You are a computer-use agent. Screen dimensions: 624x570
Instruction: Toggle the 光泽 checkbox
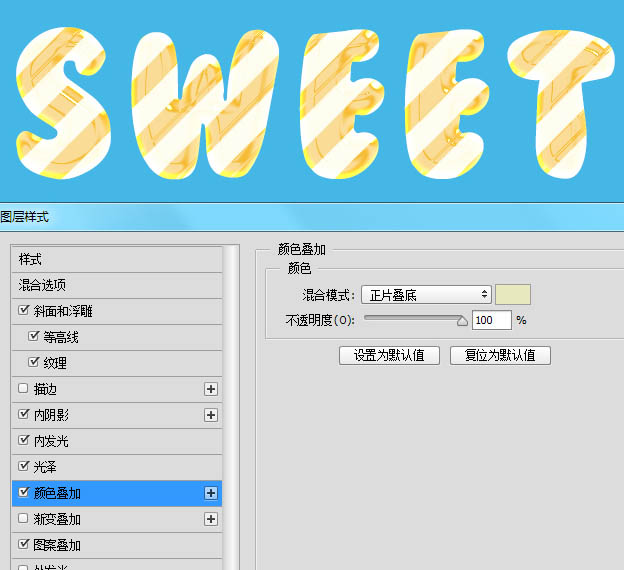[23, 466]
